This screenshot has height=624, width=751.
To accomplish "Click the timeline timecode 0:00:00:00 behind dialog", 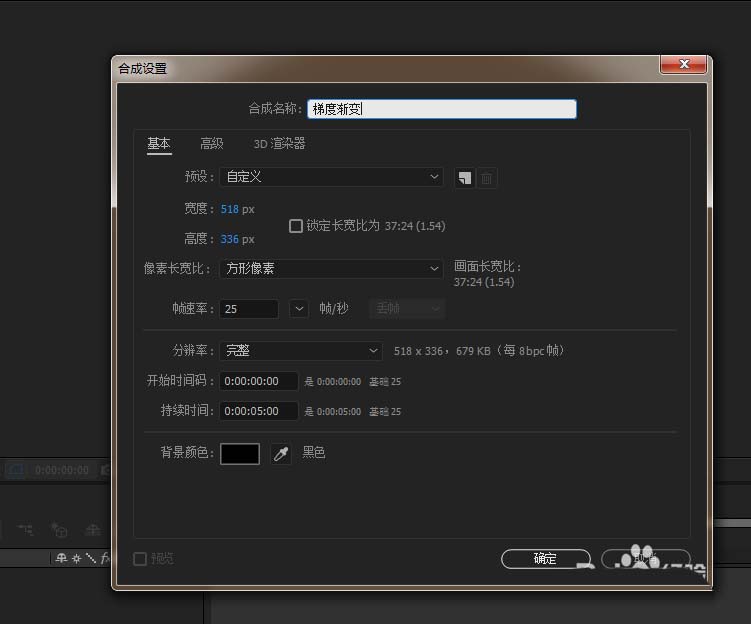I will point(62,470).
